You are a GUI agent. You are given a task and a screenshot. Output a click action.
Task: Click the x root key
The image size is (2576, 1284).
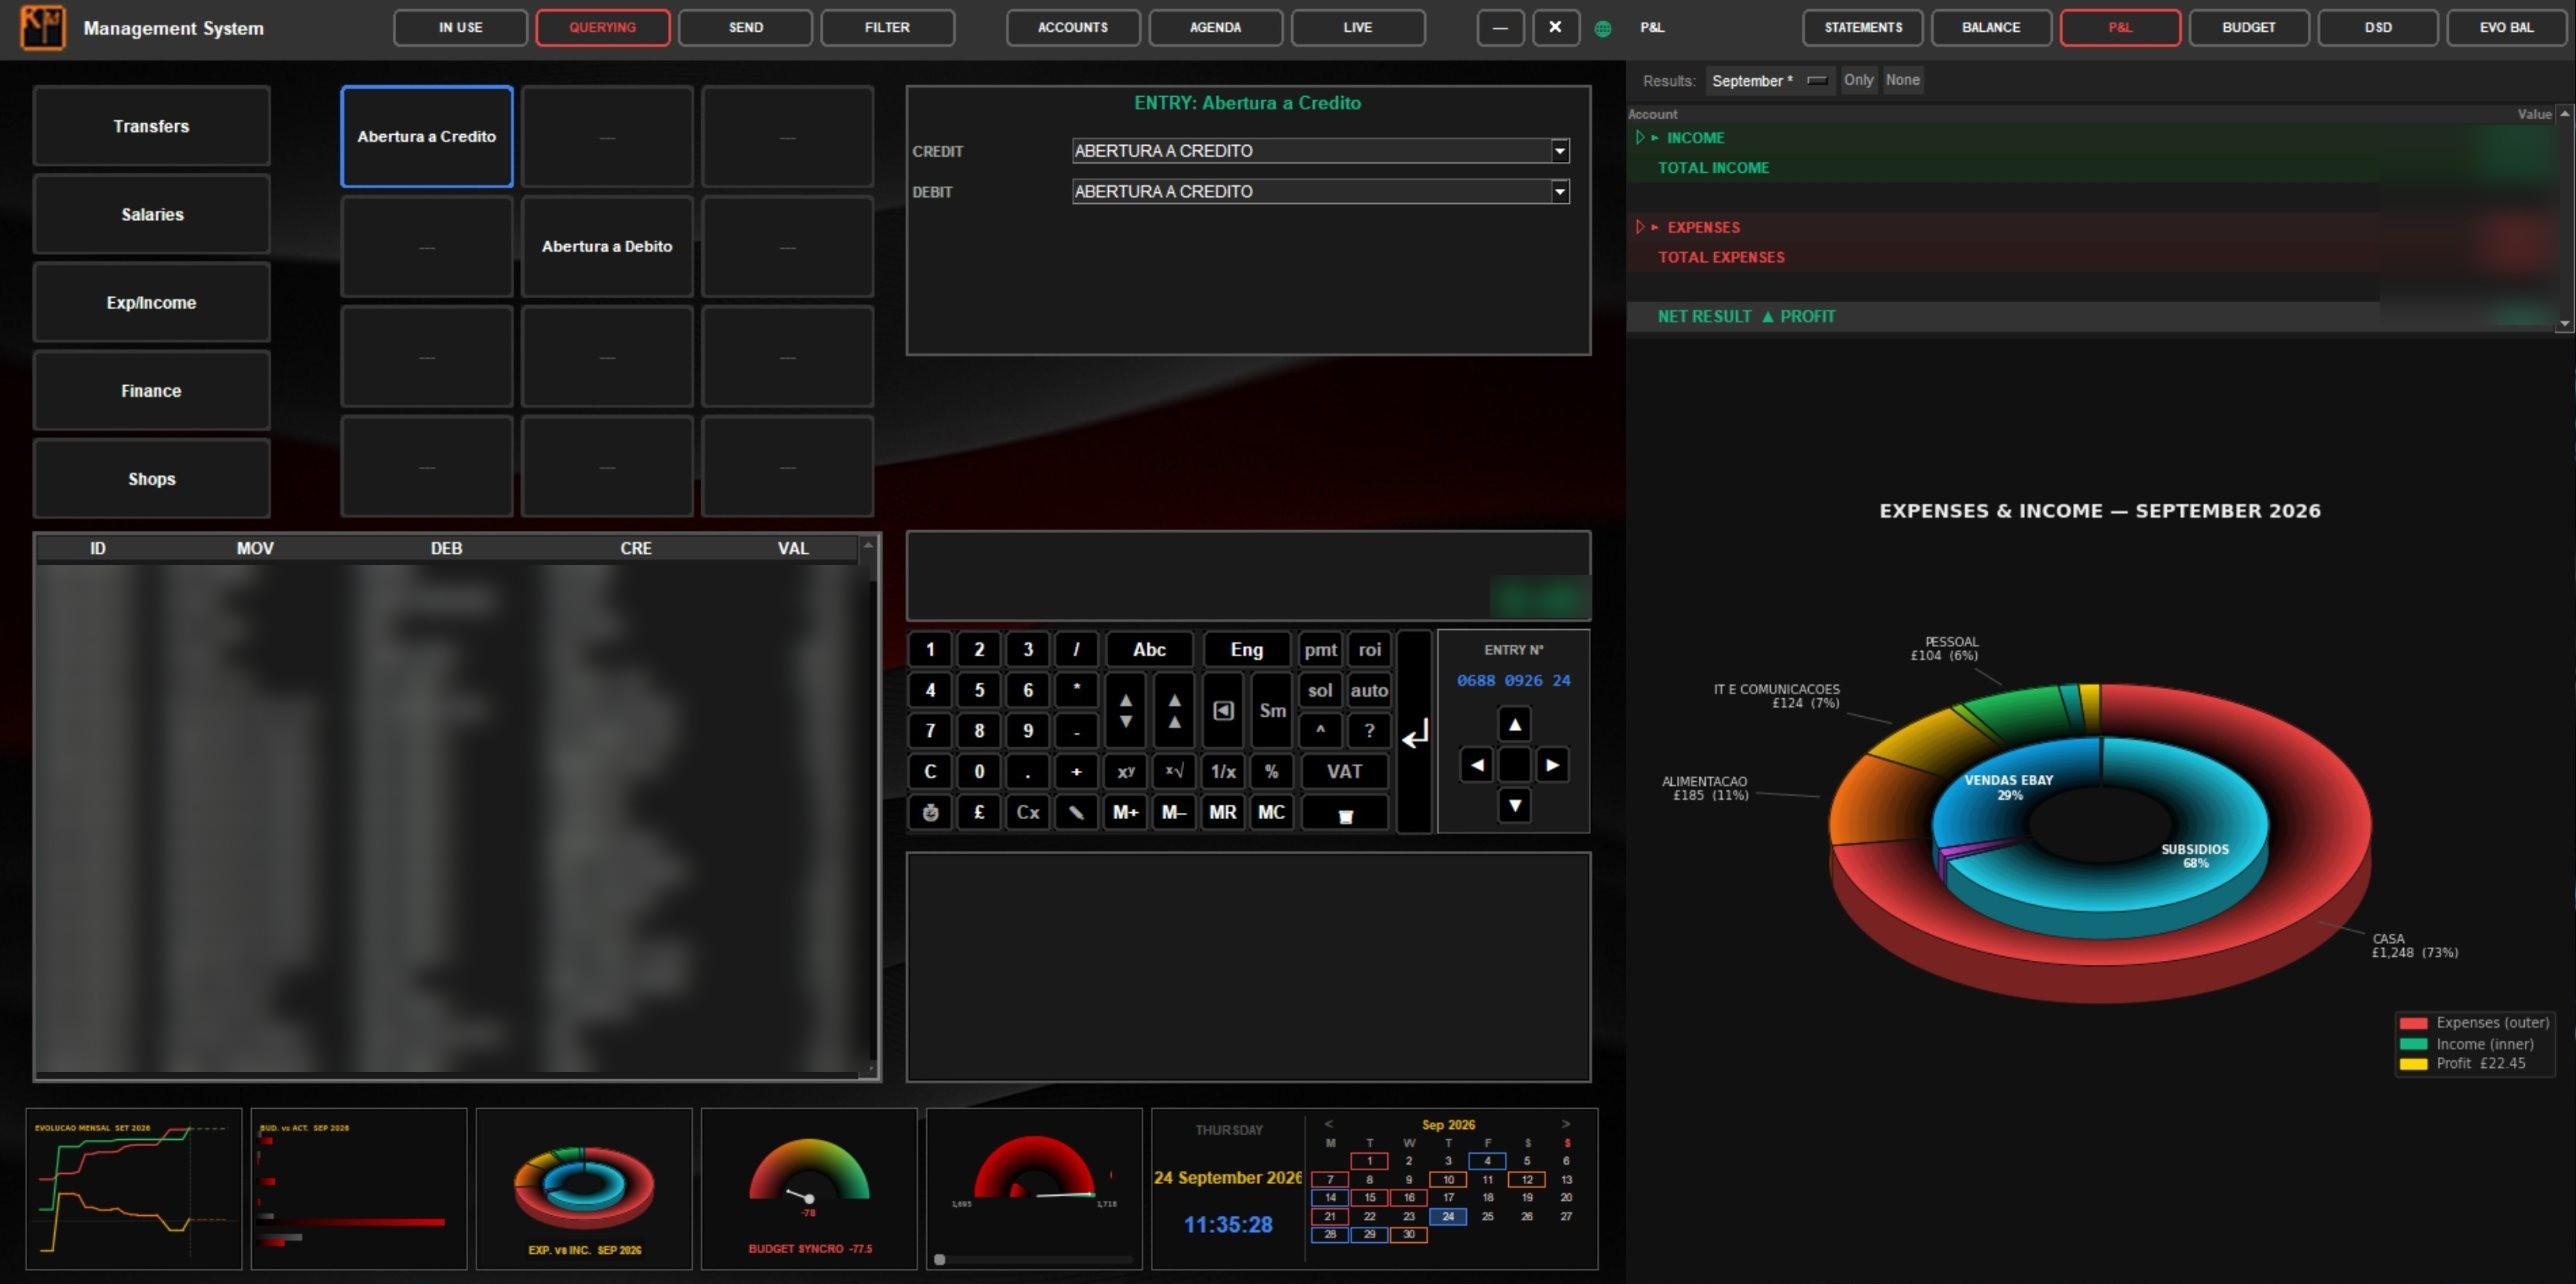1174,771
